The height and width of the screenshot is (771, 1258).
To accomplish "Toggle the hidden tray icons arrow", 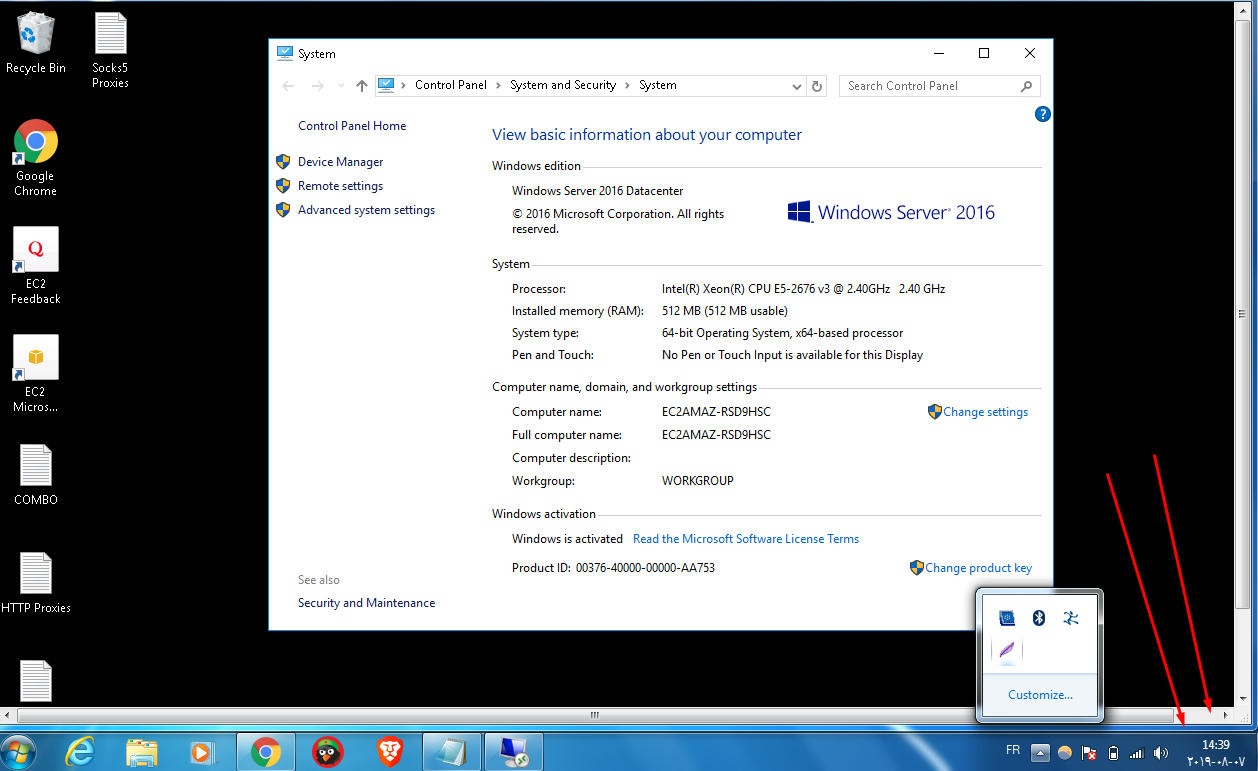I will 1041,753.
